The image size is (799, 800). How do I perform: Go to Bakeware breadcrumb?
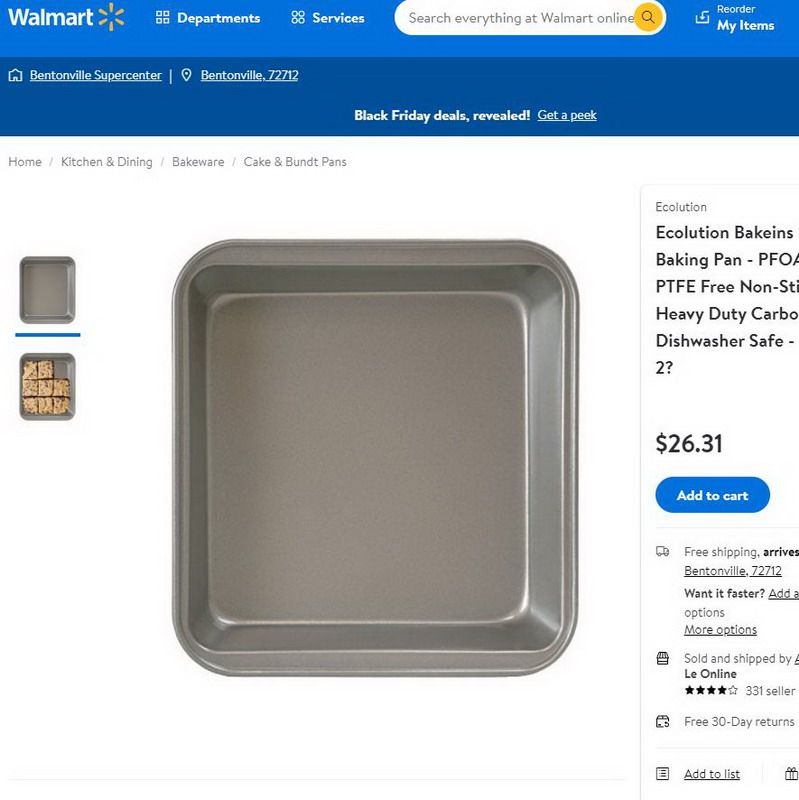198,162
